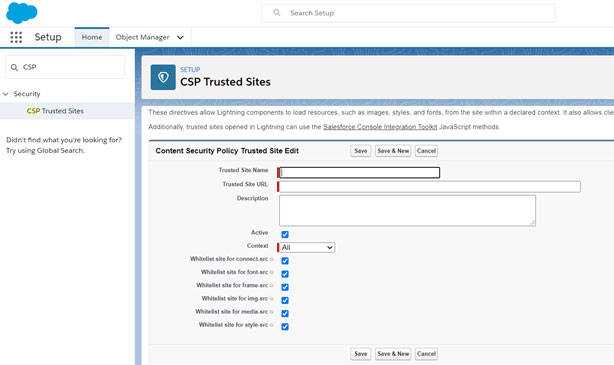Uncheck Whitelist site for connect-src
The width and height of the screenshot is (614, 365).
pyautogui.click(x=285, y=260)
